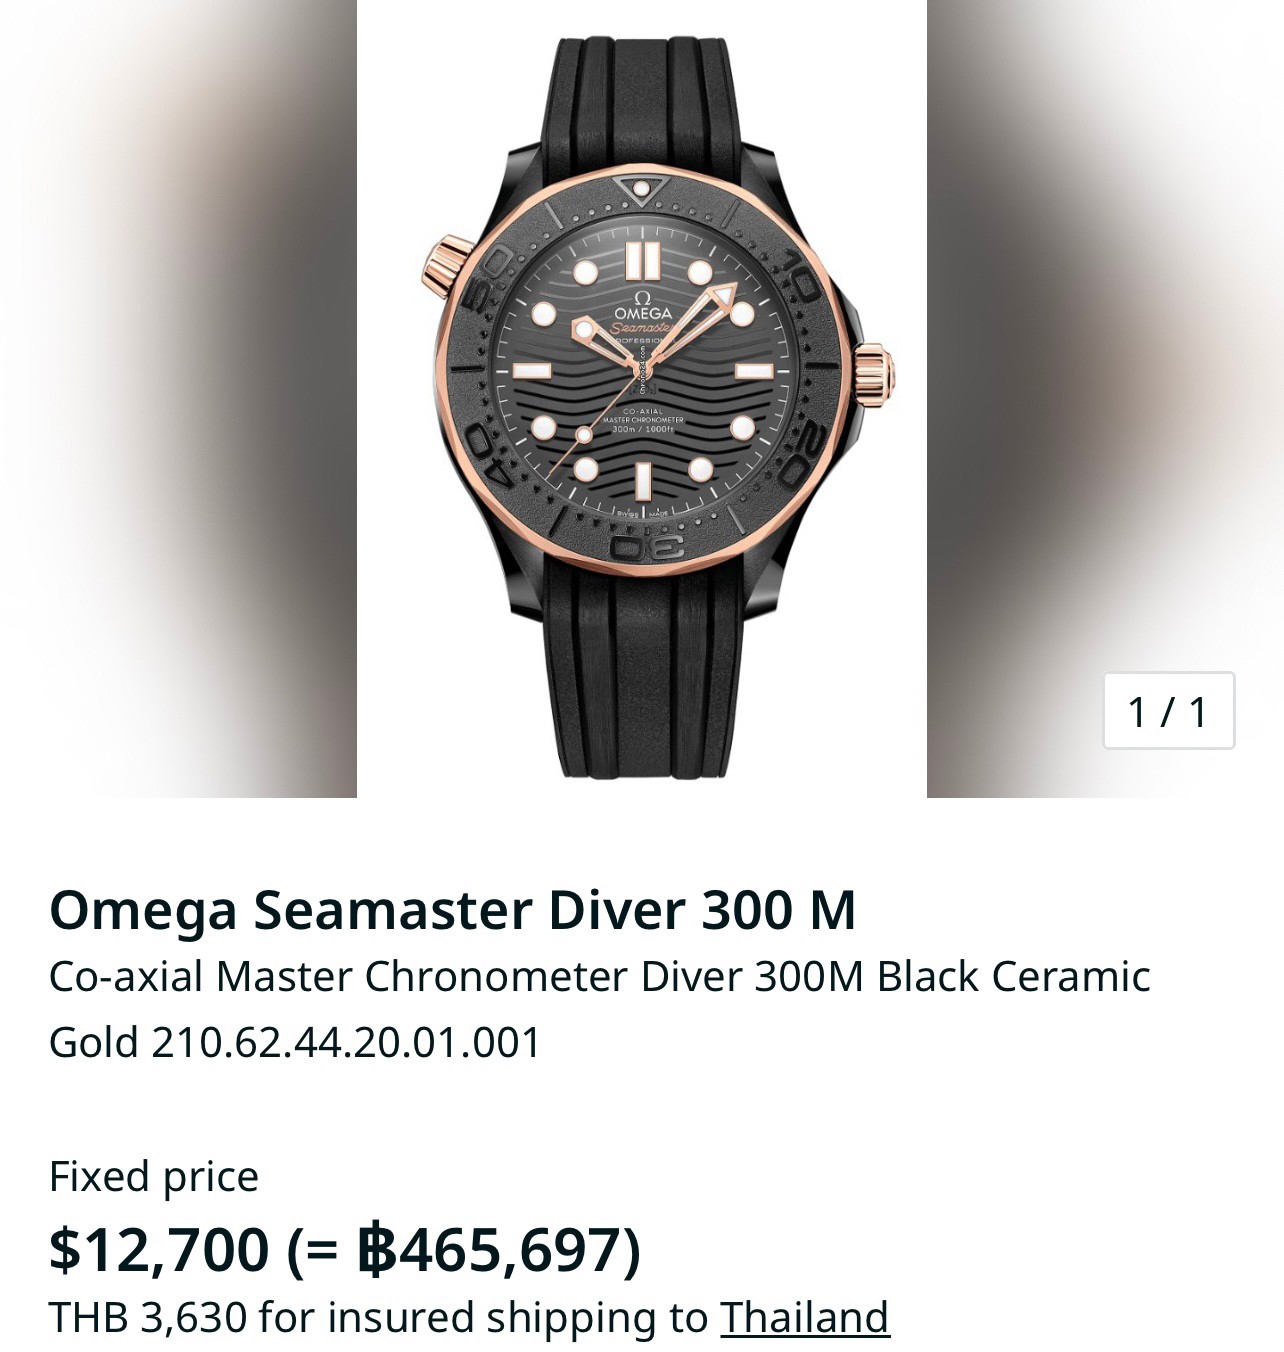Click the 1 / 1 image counter badge
1284x1352 pixels.
[x=1168, y=711]
